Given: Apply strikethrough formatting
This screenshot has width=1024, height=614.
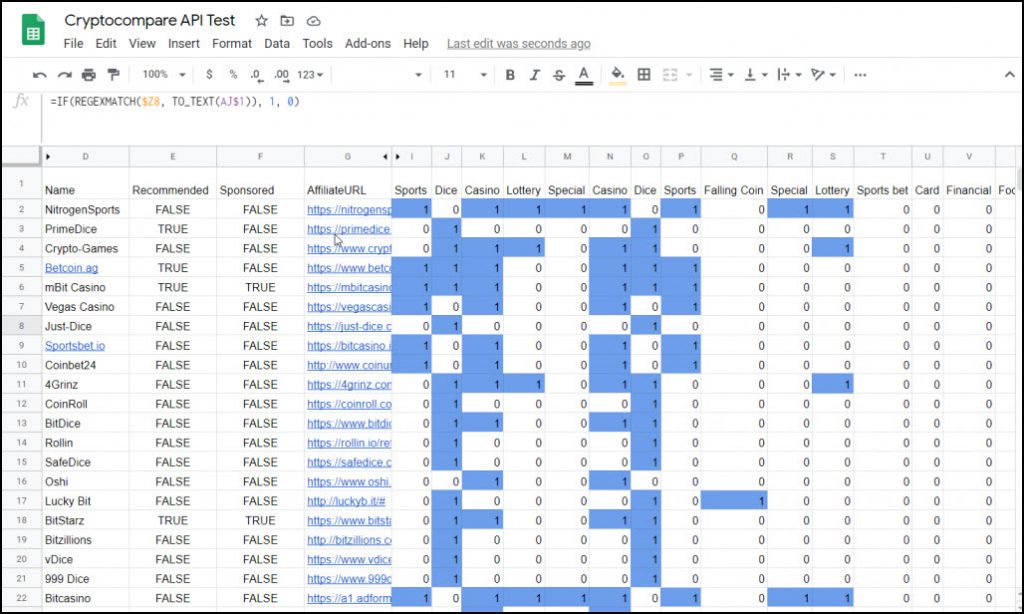Looking at the screenshot, I should click(558, 75).
